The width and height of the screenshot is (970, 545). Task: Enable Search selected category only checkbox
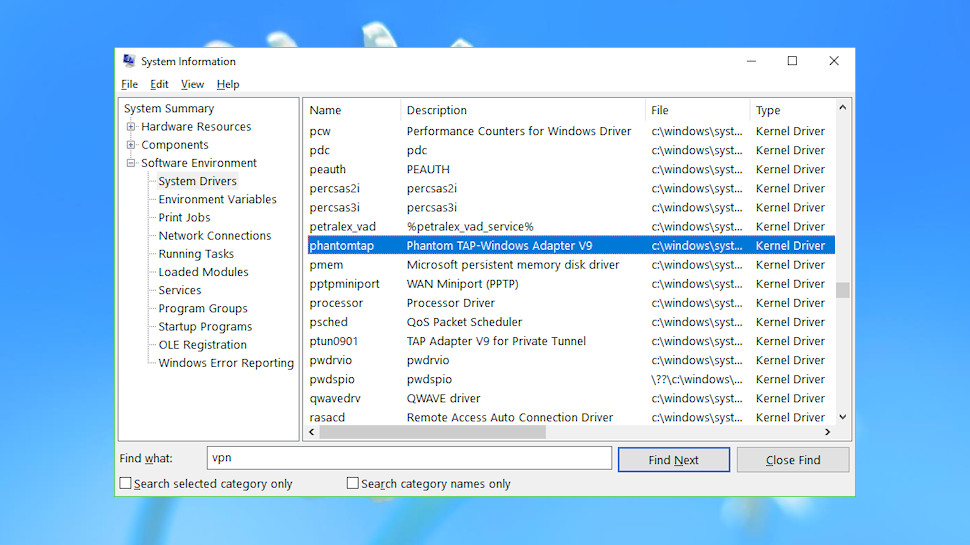126,483
